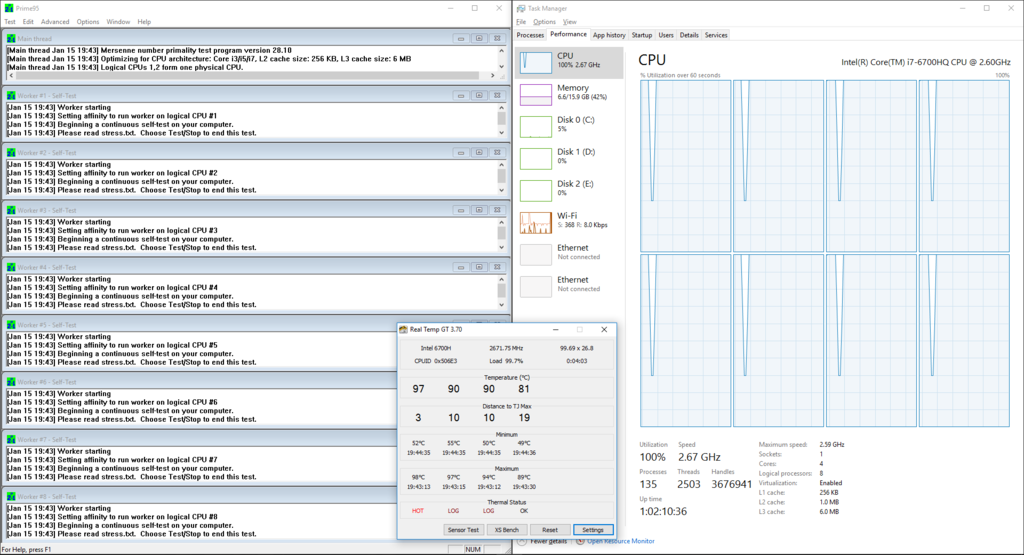Click Worker #6 window icon

point(11,382)
